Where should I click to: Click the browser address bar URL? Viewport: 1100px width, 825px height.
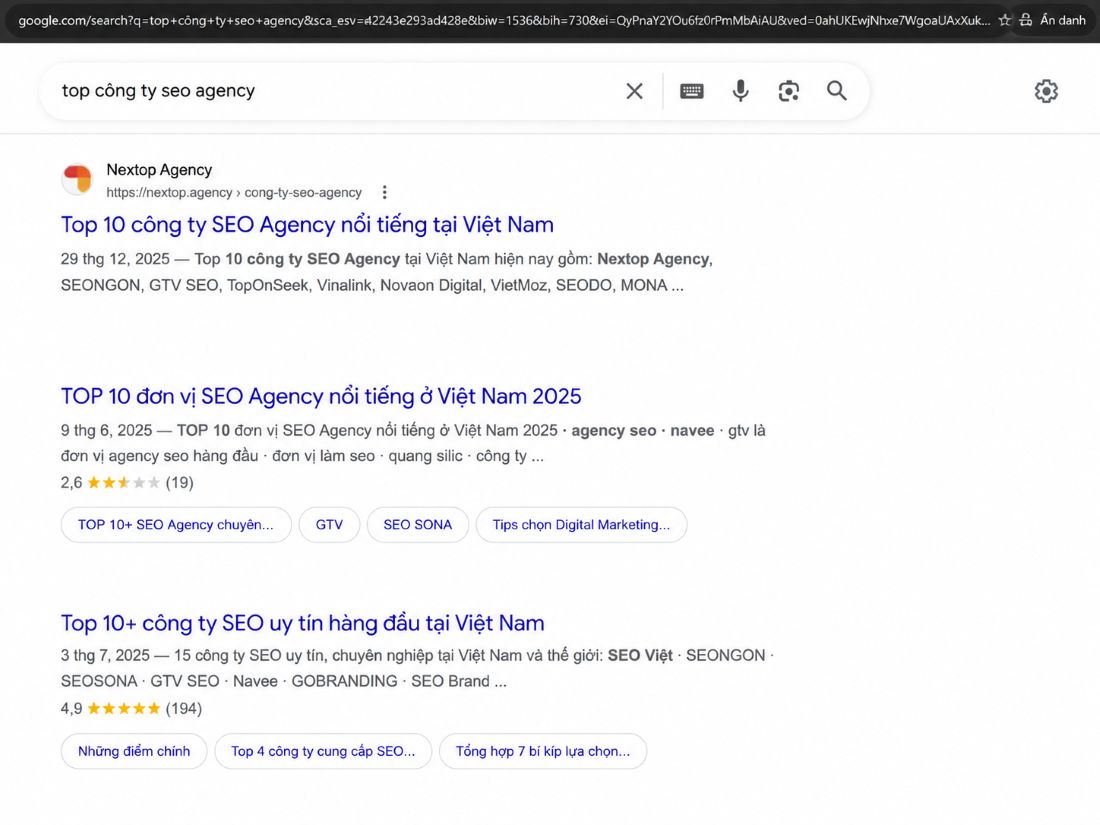coord(504,20)
